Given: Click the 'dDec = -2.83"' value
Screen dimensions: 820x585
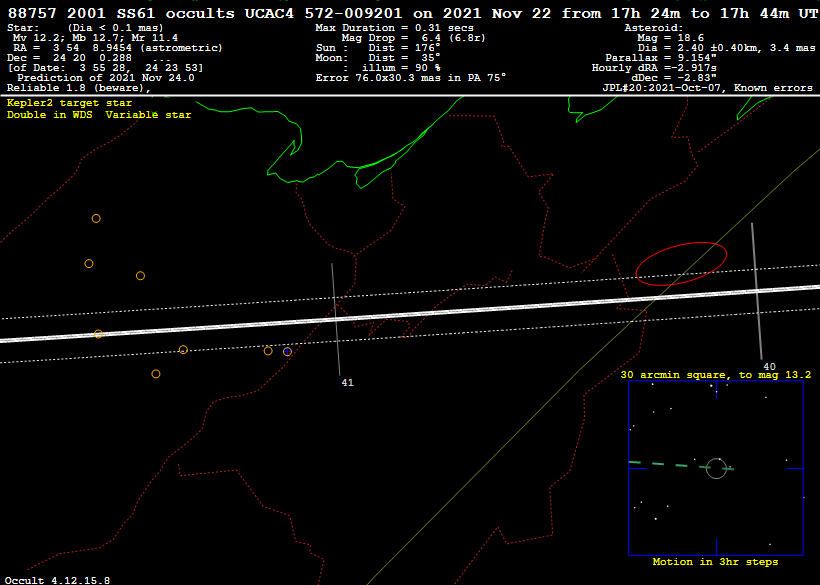Looking at the screenshot, I should pos(674,77).
